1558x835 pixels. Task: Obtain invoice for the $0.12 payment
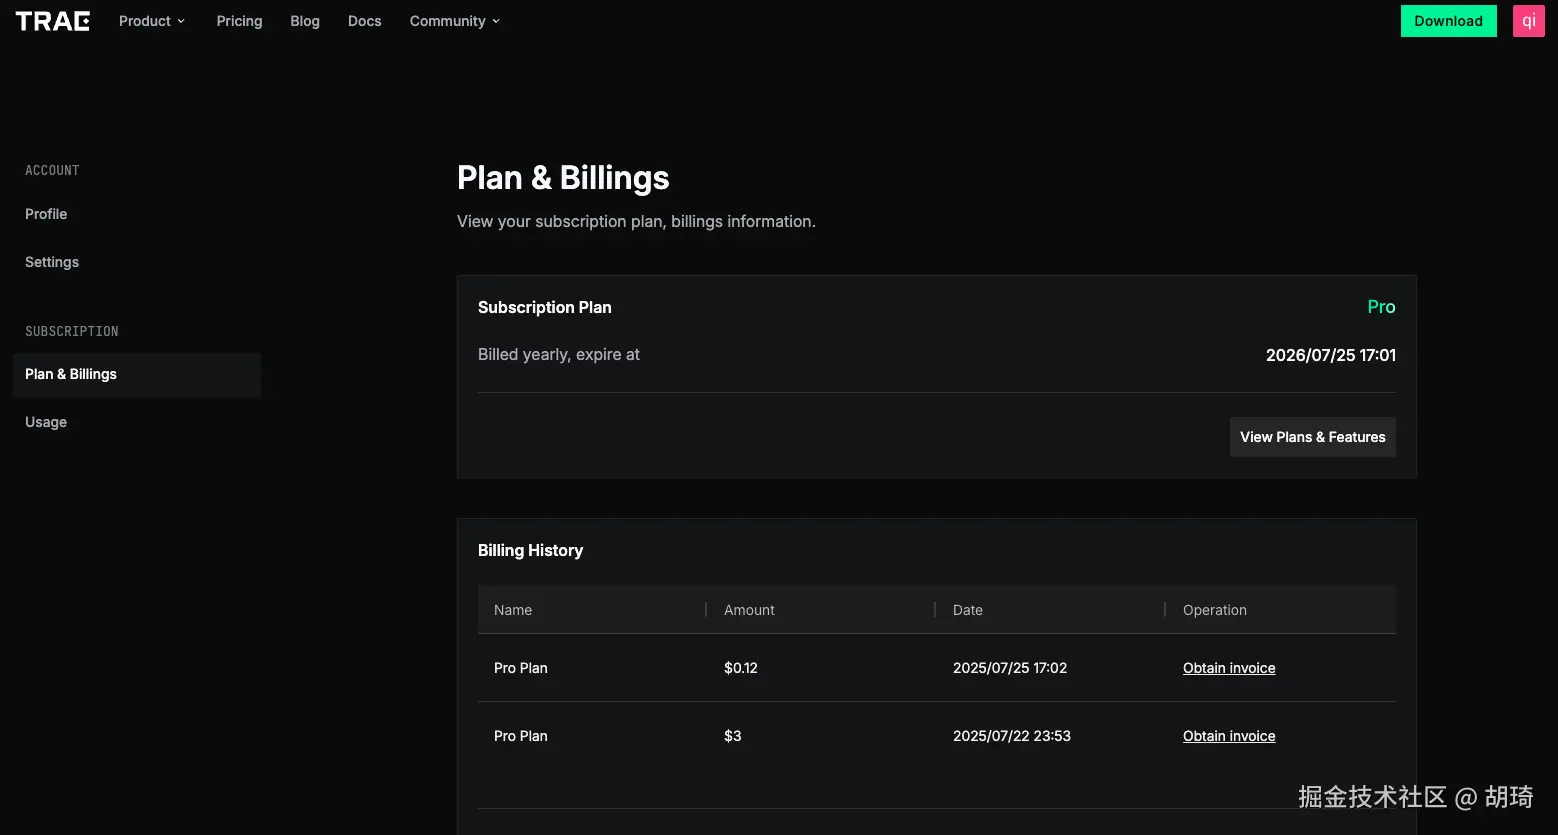(x=1229, y=668)
